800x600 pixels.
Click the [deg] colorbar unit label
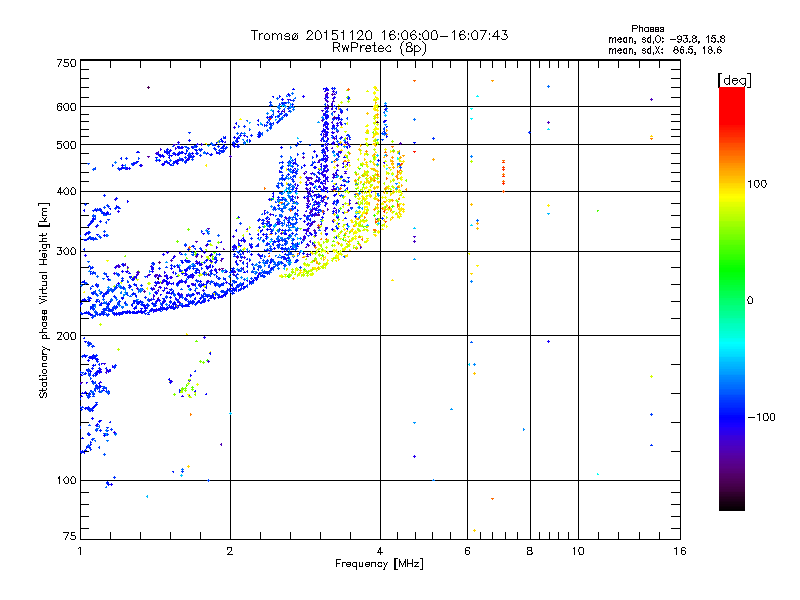pyautogui.click(x=734, y=79)
